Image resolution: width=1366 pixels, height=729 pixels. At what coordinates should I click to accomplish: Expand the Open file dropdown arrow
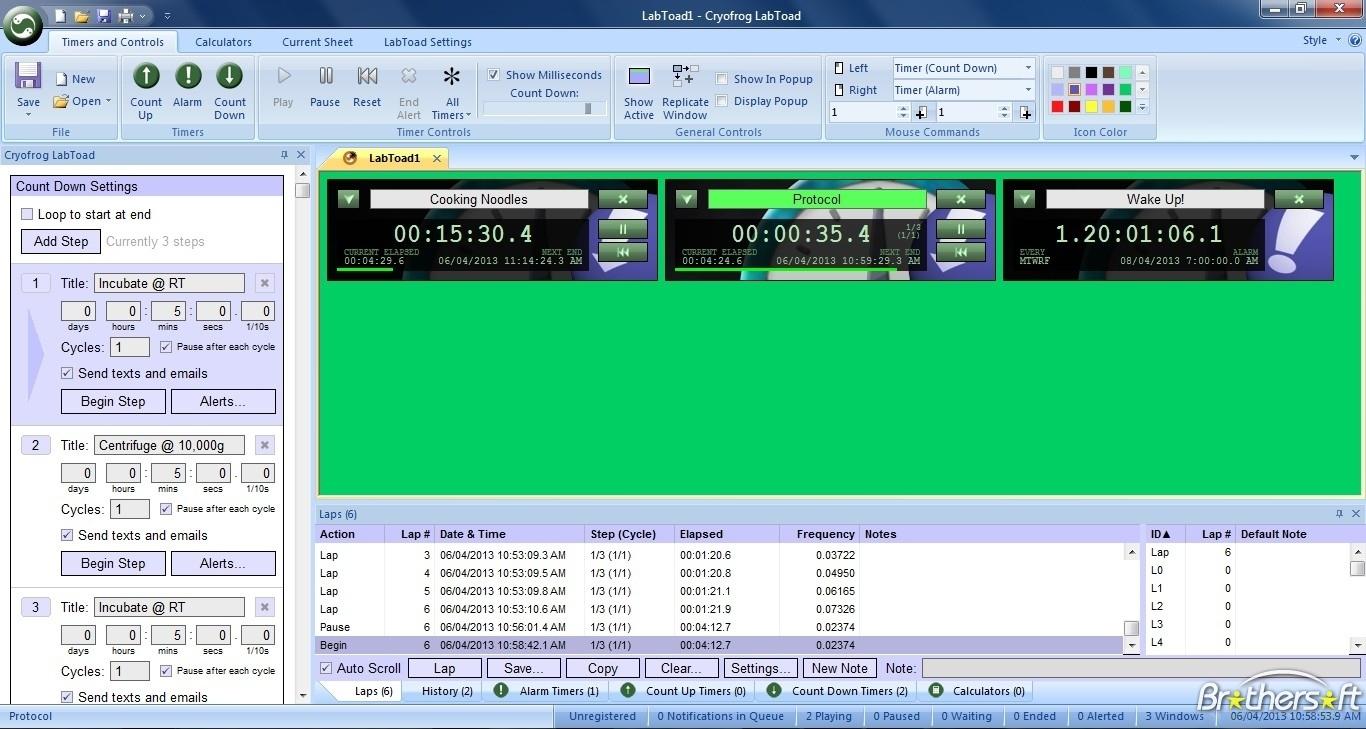[x=108, y=101]
